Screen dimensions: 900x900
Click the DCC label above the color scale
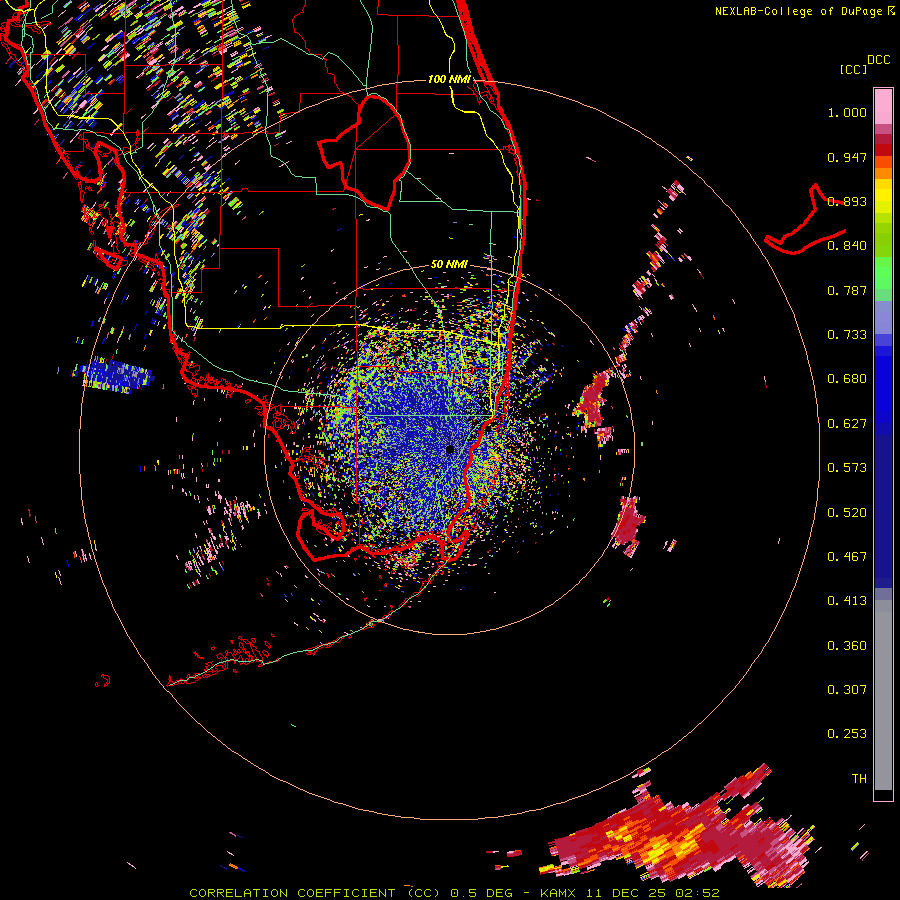tap(878, 60)
